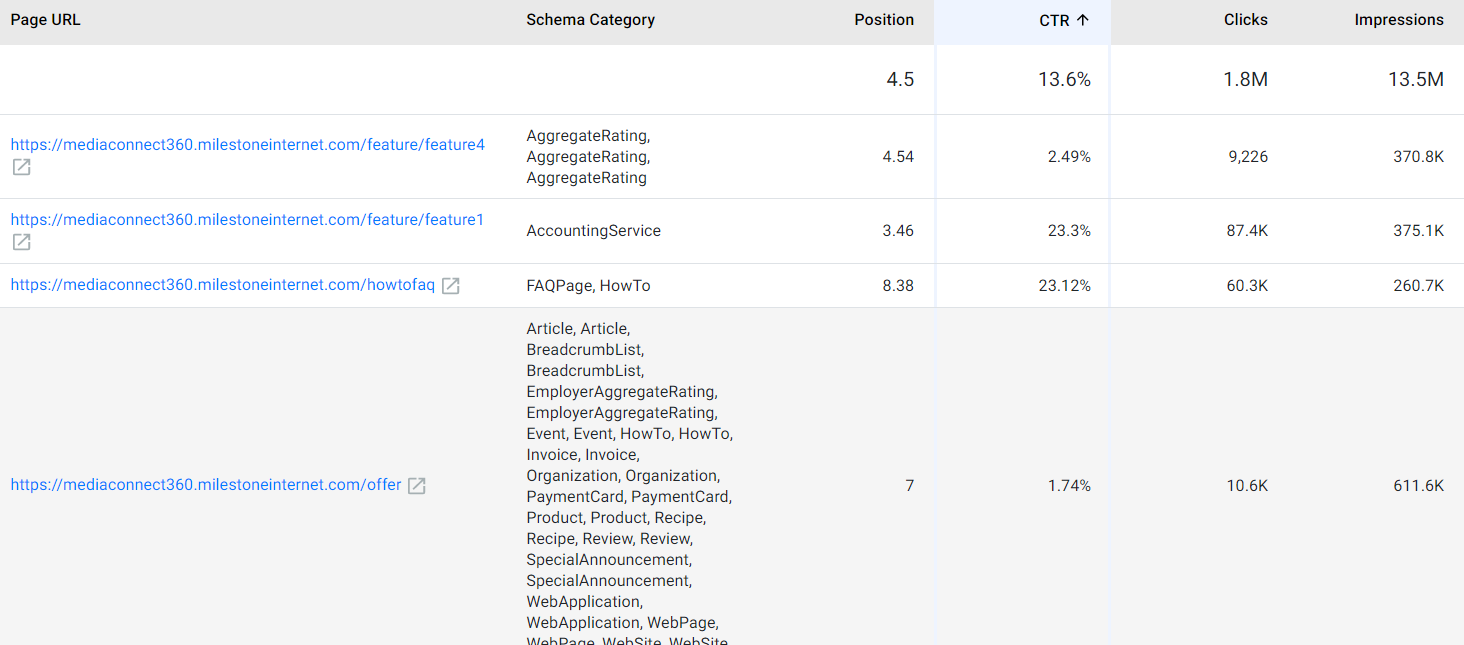1464x645 pixels.
Task: Open the offer page link
Action: coord(206,485)
